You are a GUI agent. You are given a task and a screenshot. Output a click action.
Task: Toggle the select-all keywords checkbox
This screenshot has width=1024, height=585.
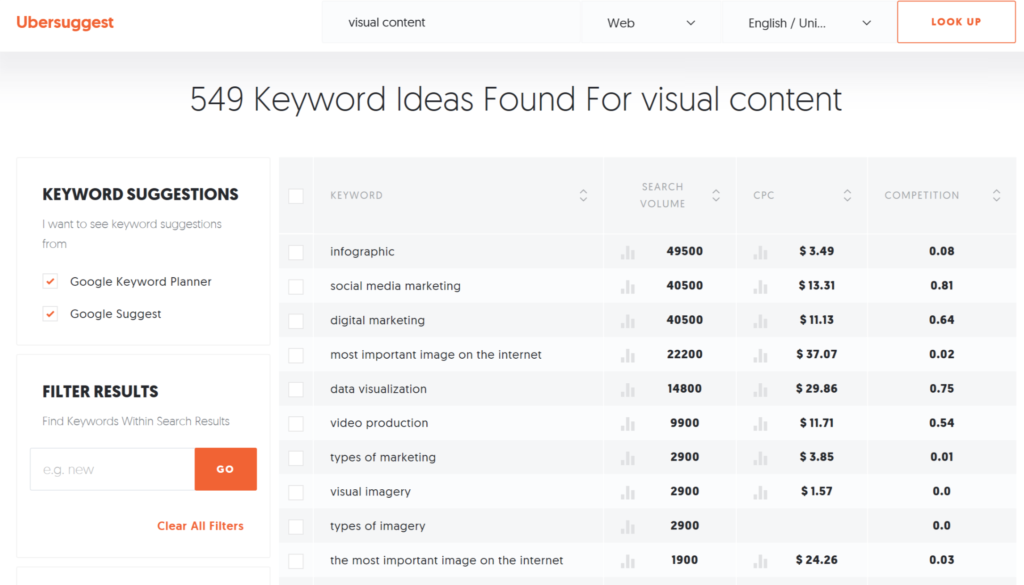coord(296,196)
